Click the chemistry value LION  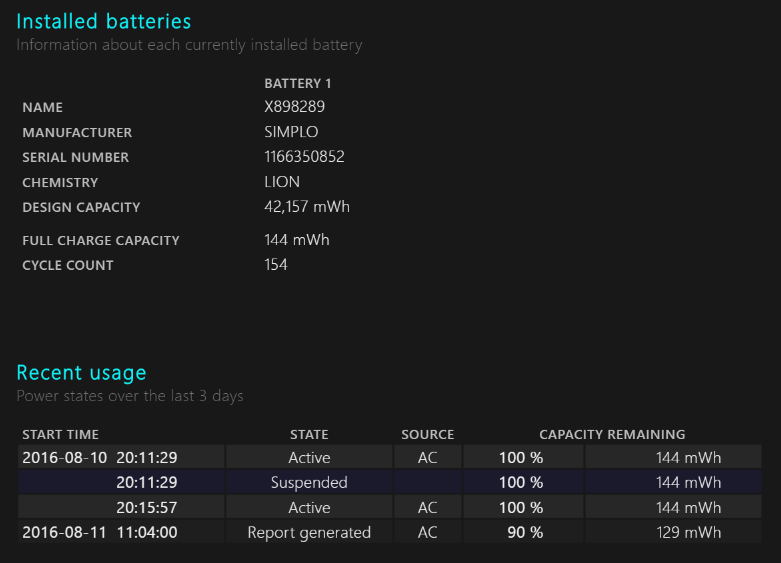coord(282,182)
